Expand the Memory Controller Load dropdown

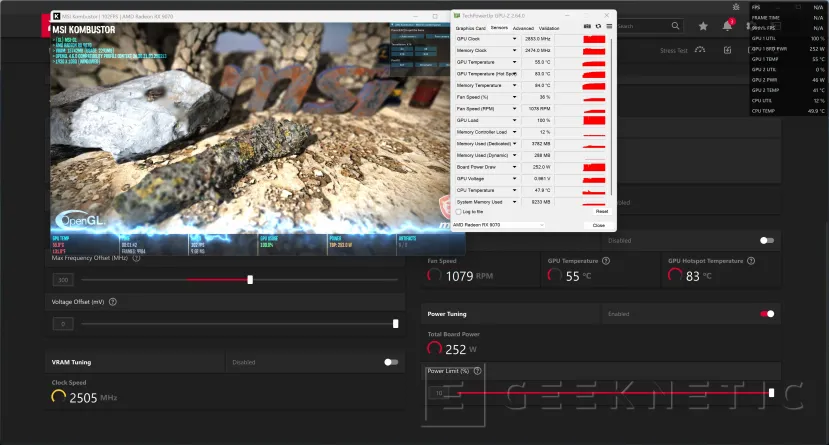(x=514, y=132)
